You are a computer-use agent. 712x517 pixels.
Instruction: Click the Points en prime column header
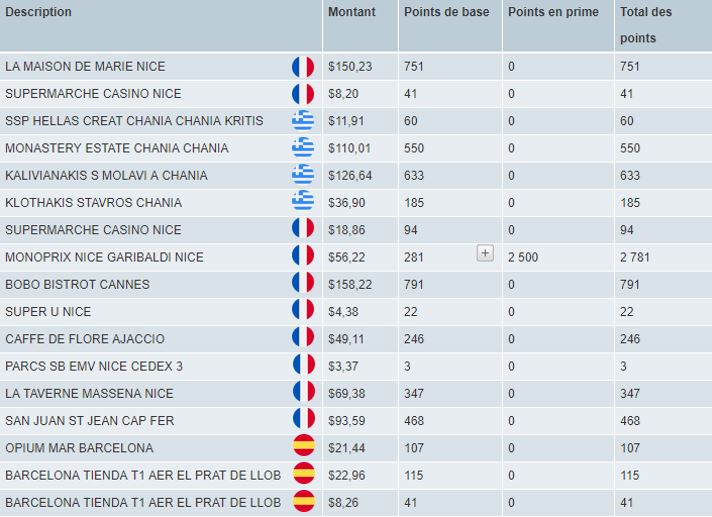click(x=553, y=12)
